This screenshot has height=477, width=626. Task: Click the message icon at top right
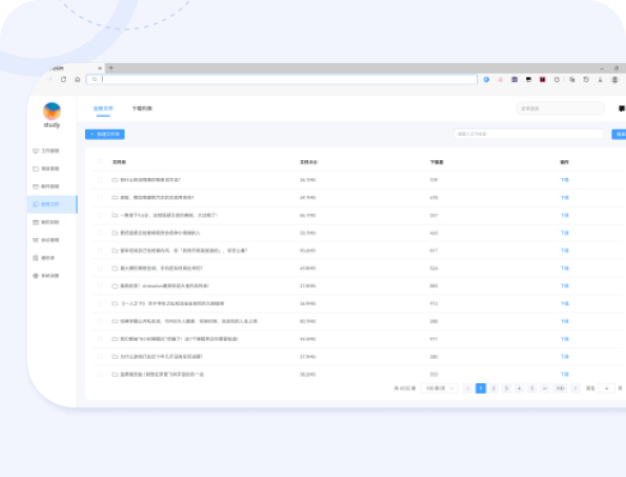pos(621,108)
